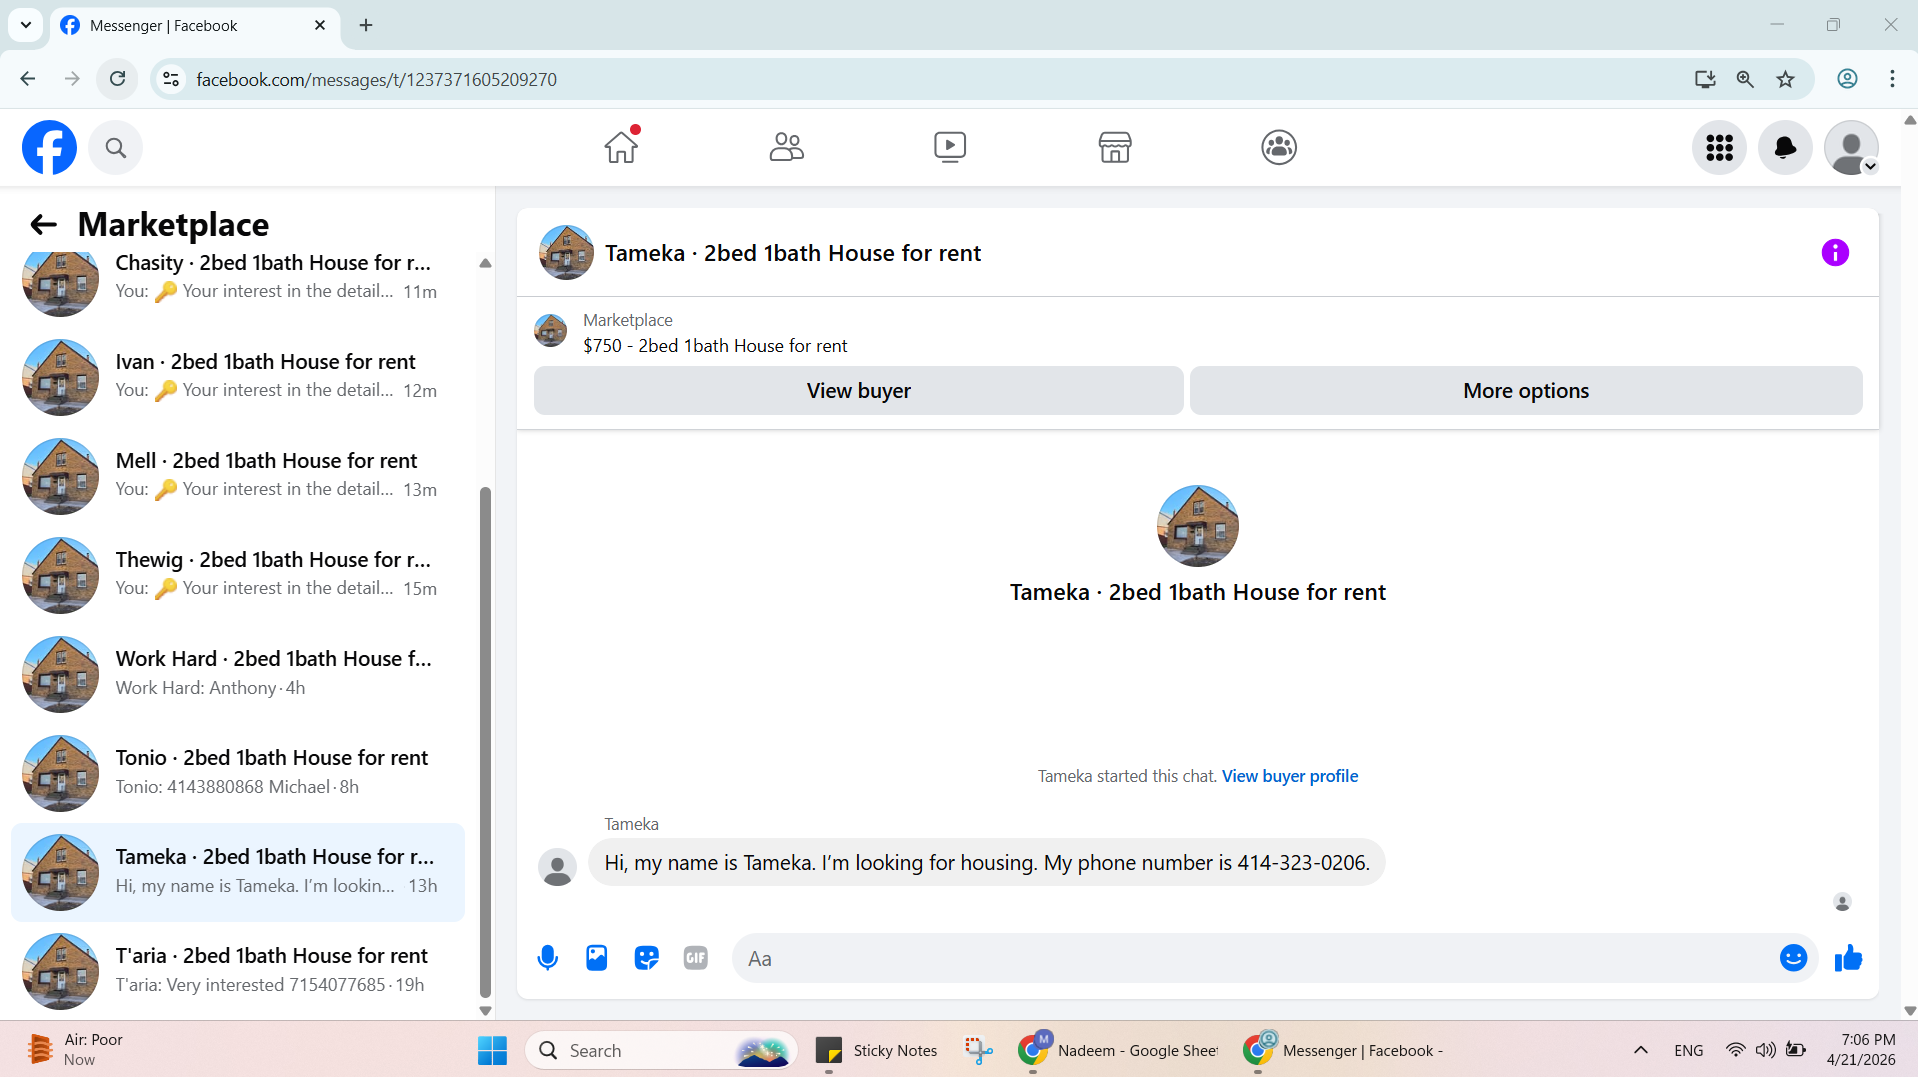The image size is (1918, 1077).
Task: Click the chat list scroll down arrow
Action: (x=485, y=1010)
